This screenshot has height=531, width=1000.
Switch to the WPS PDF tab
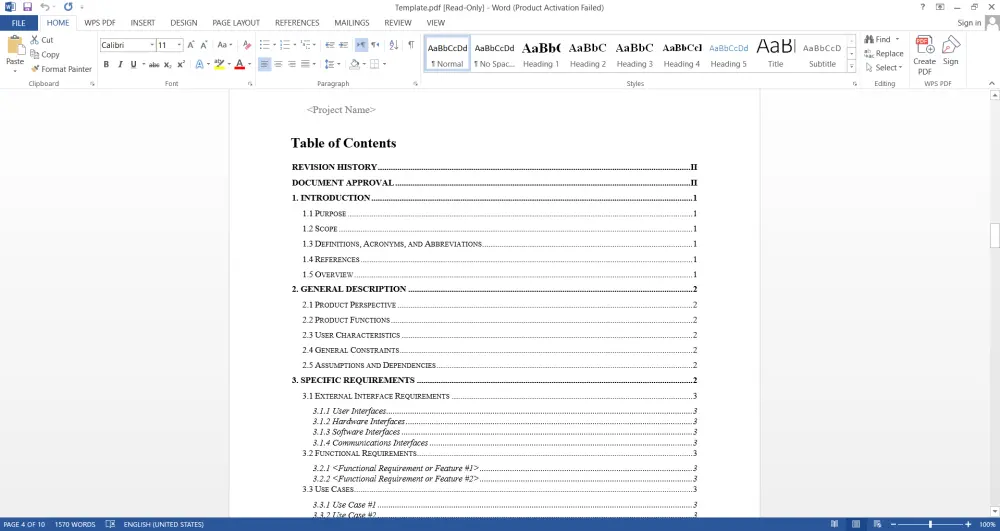pyautogui.click(x=100, y=22)
